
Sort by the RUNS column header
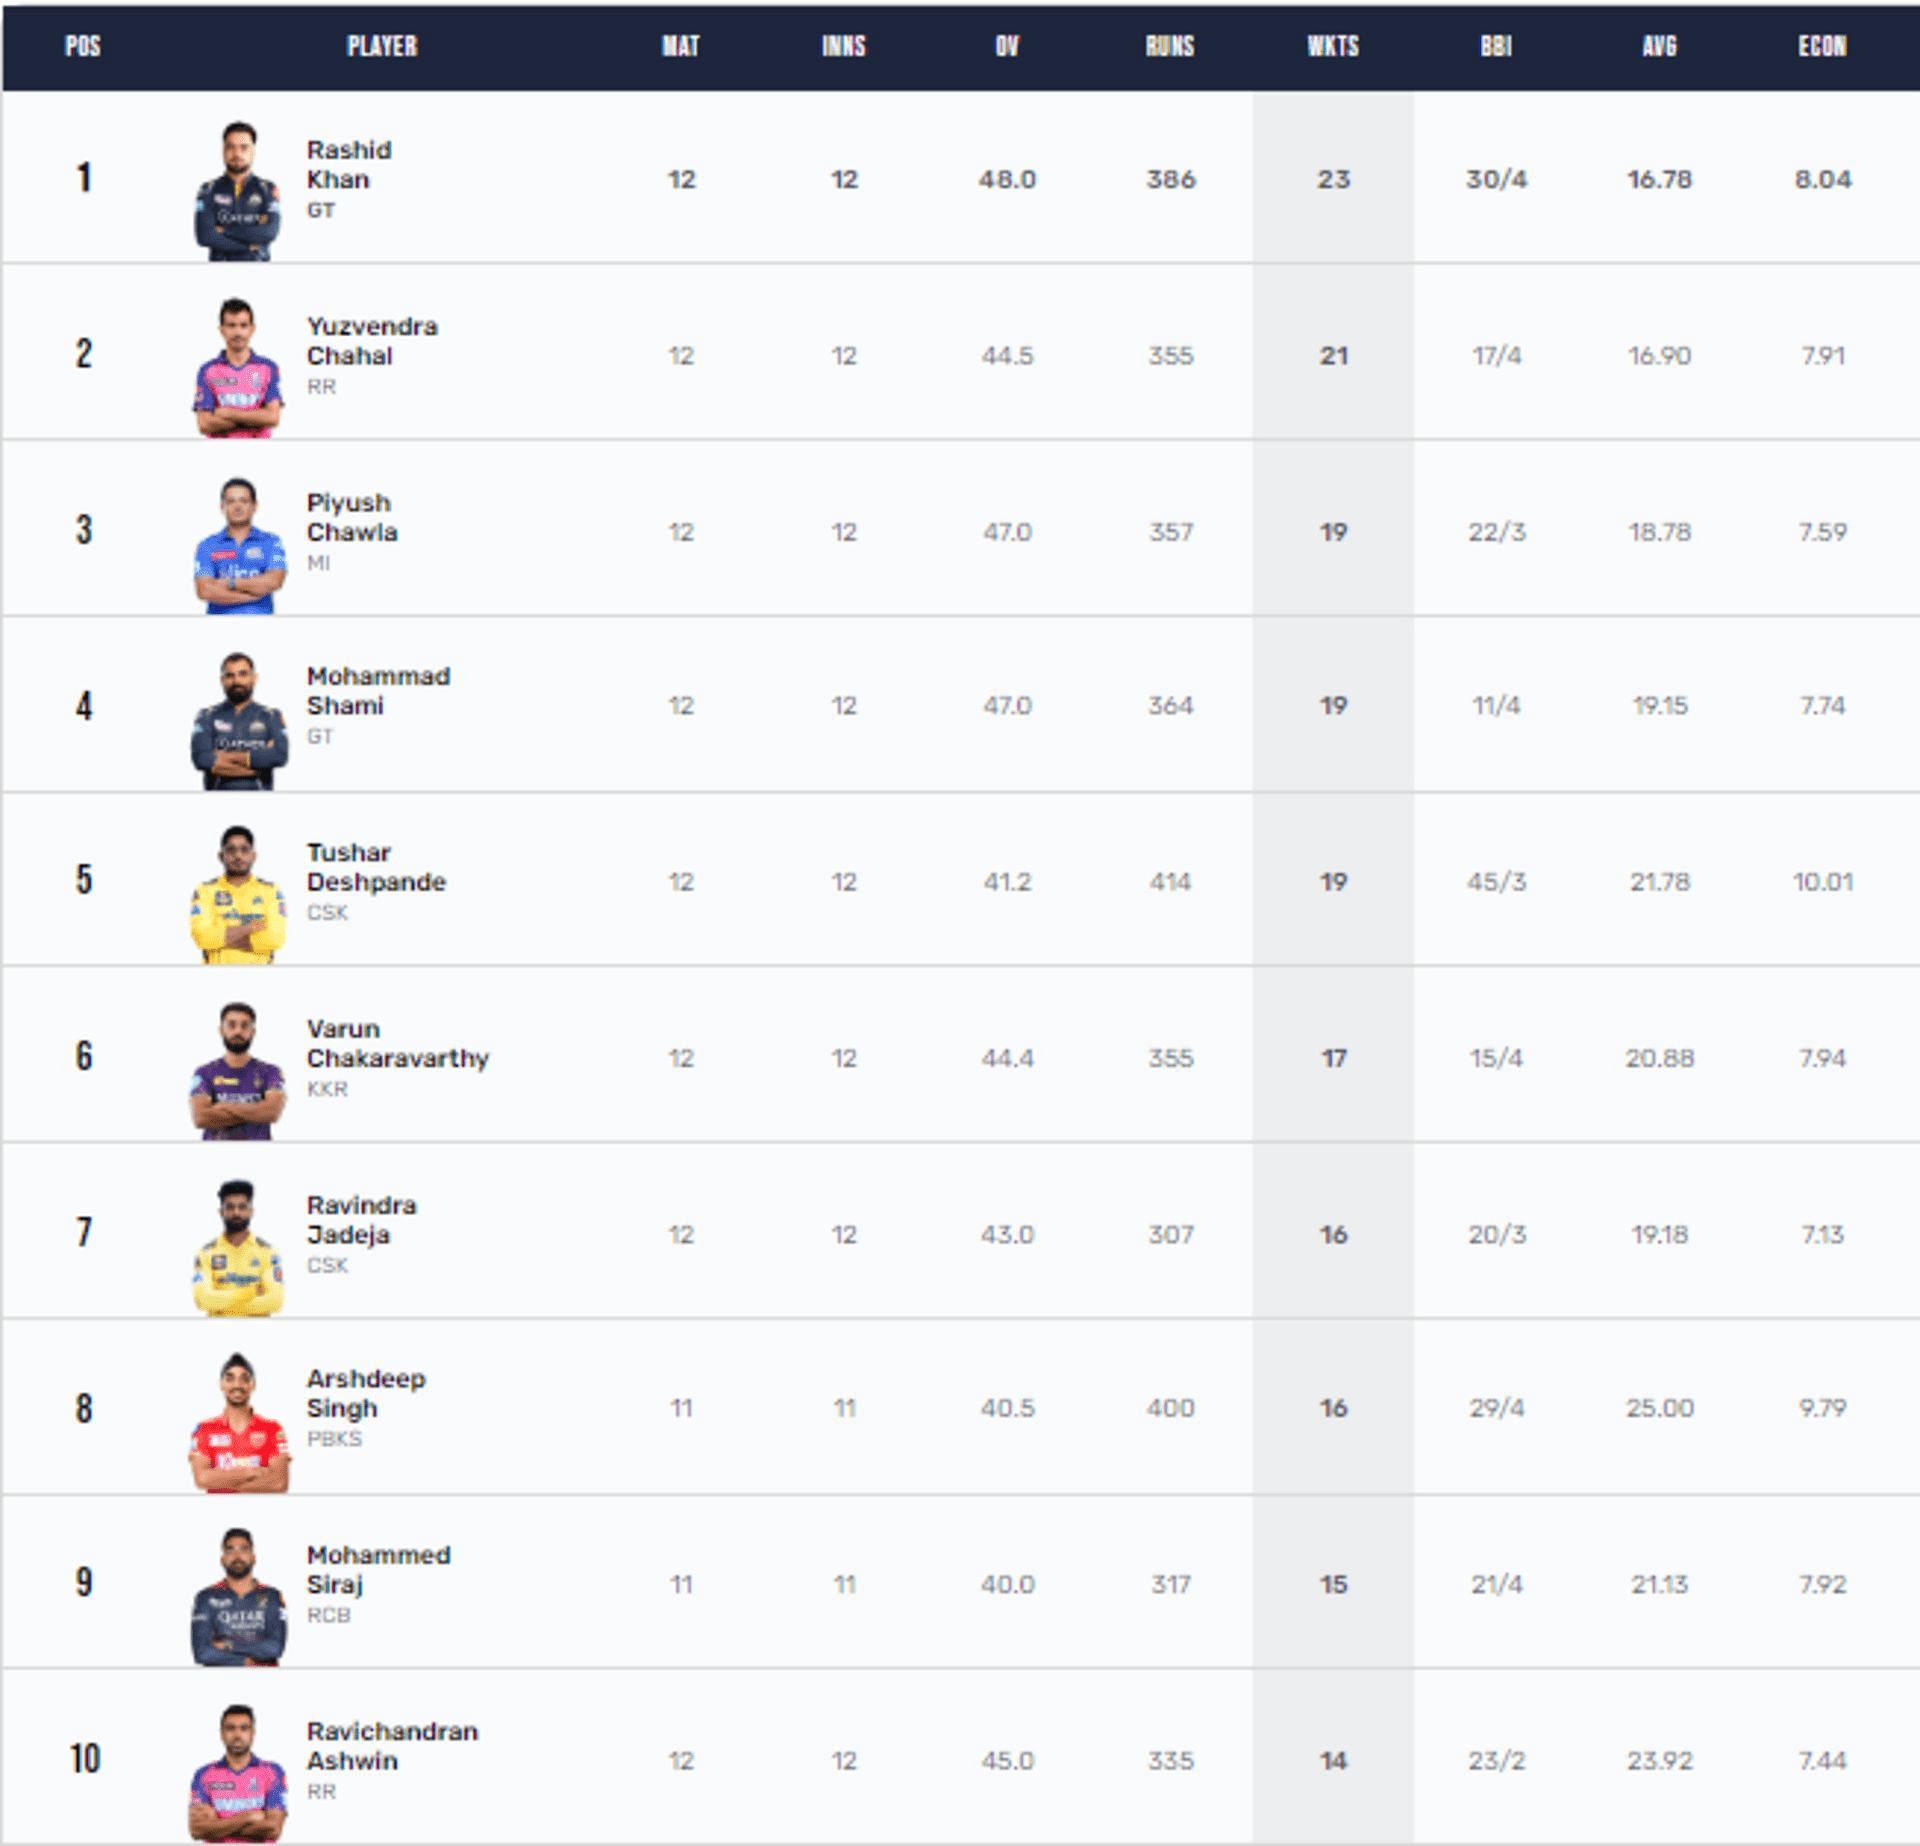click(1170, 46)
